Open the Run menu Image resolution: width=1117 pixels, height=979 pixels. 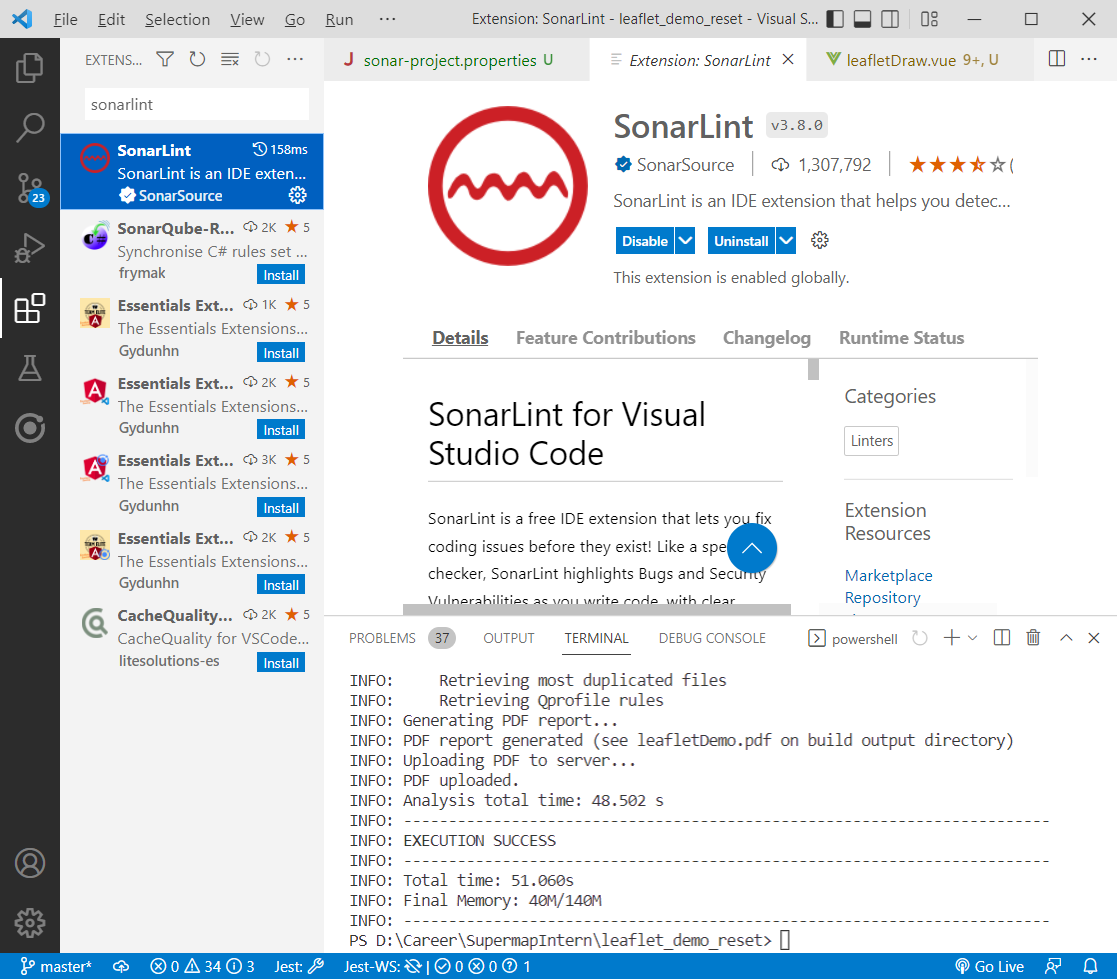coord(339,19)
